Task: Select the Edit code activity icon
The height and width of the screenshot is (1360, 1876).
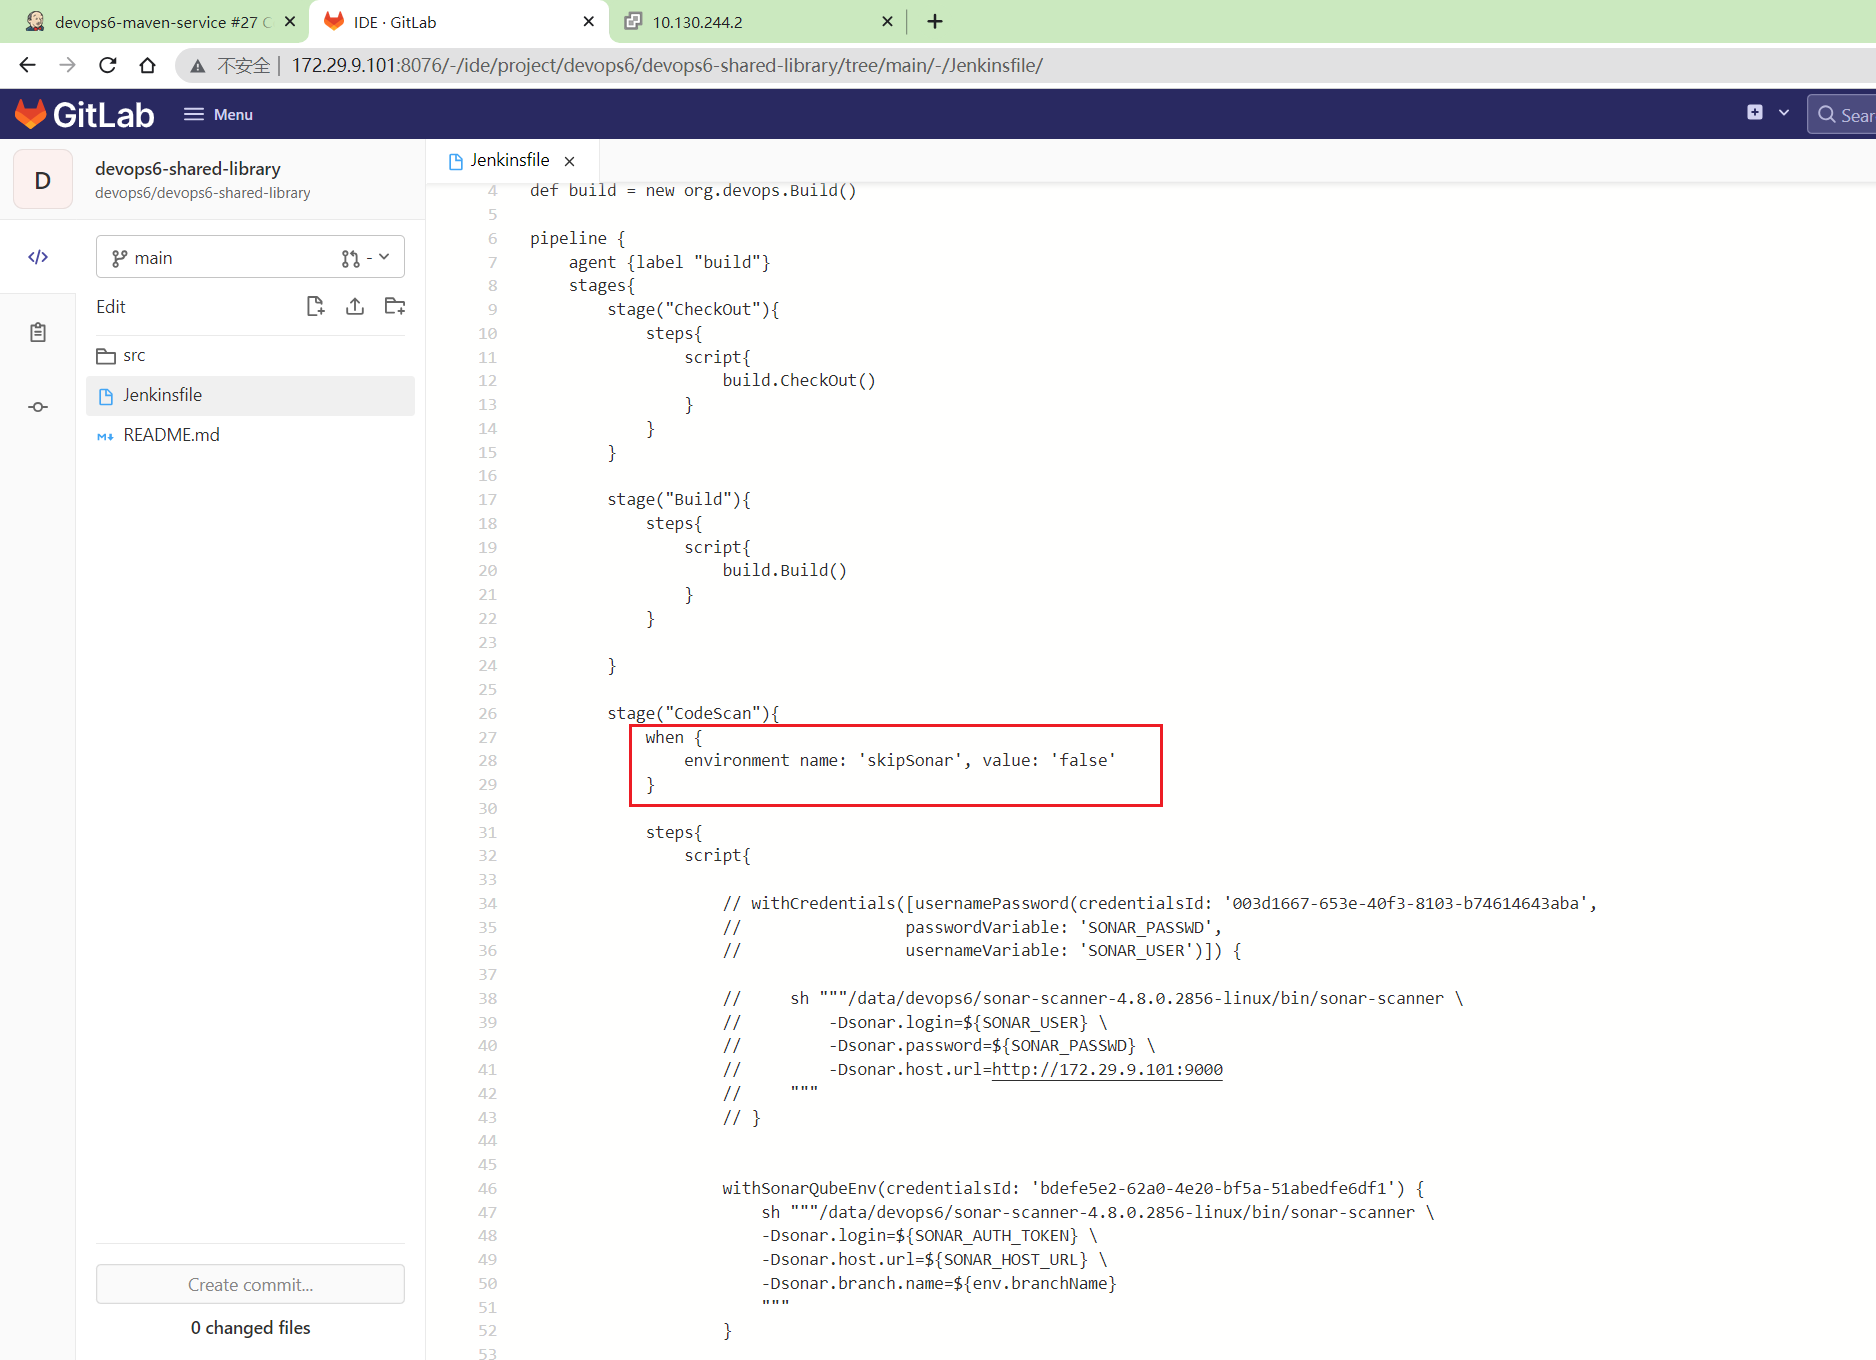Action: click(x=38, y=257)
